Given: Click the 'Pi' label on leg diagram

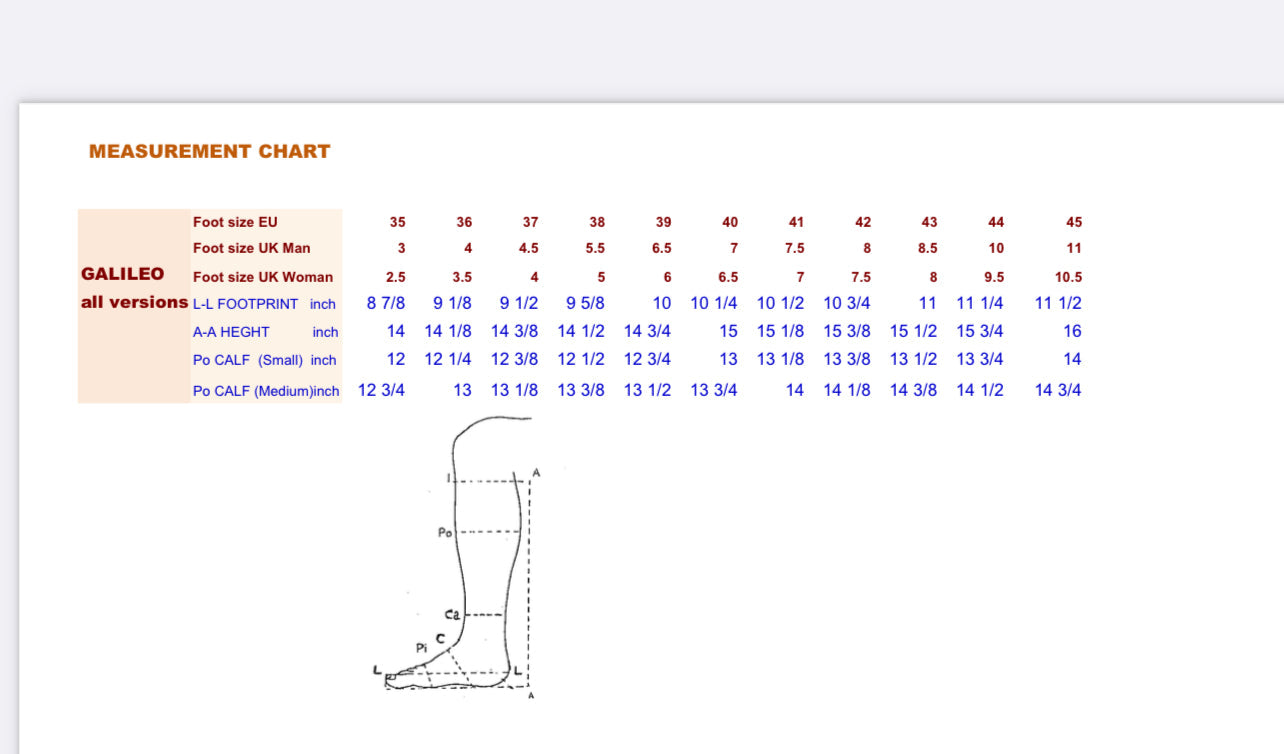Looking at the screenshot, I should point(422,648).
